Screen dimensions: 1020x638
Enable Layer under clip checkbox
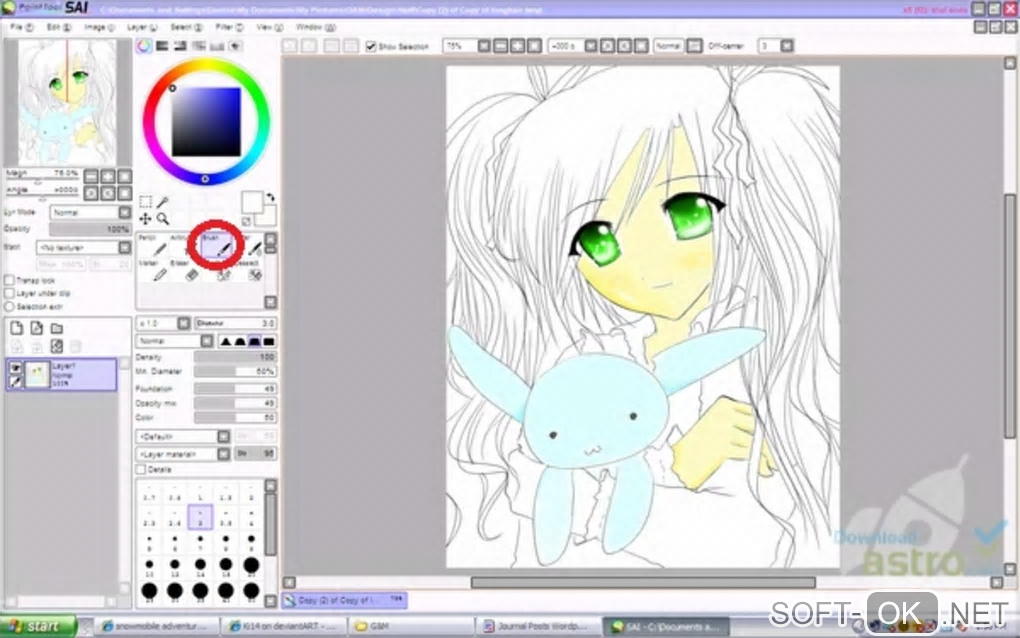click(x=9, y=293)
